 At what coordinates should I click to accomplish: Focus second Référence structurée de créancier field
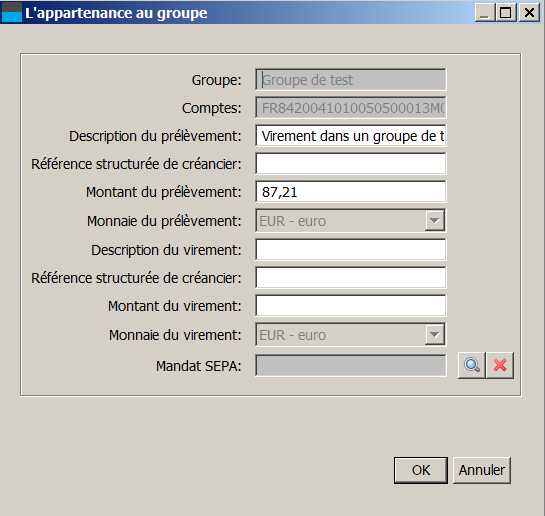tap(351, 278)
